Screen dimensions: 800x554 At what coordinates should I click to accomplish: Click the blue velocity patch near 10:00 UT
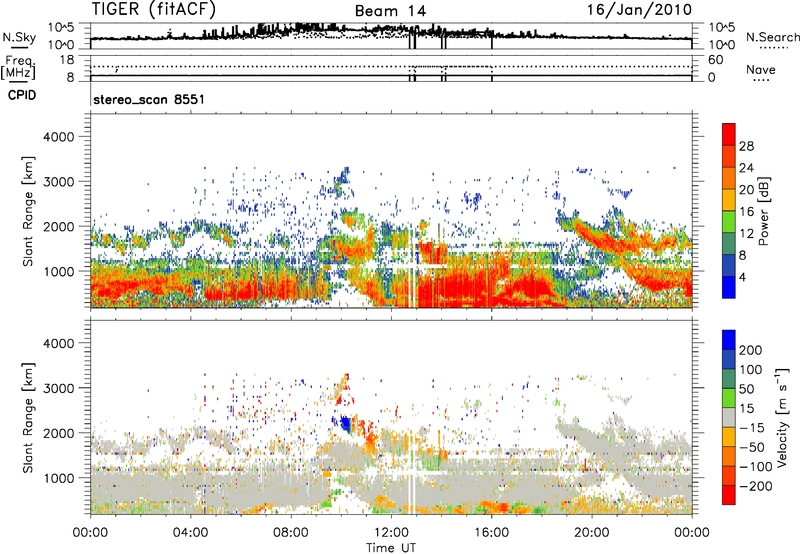pos(345,423)
